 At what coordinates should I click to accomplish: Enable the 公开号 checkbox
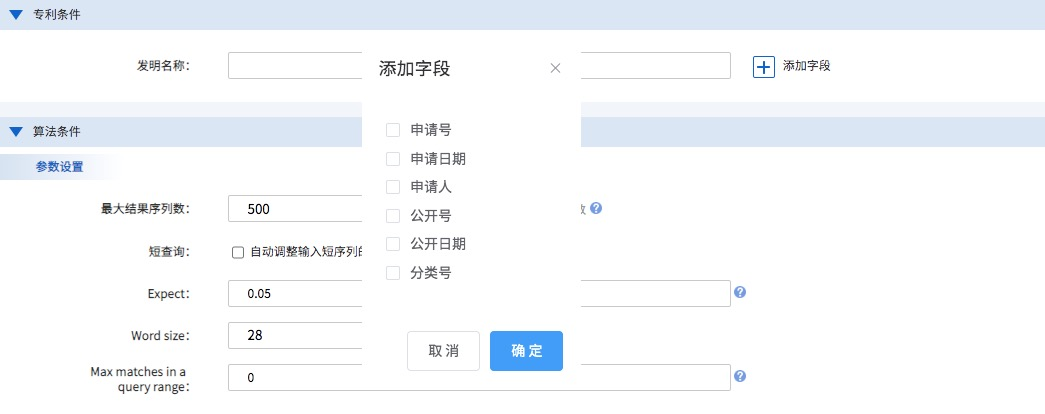click(393, 216)
